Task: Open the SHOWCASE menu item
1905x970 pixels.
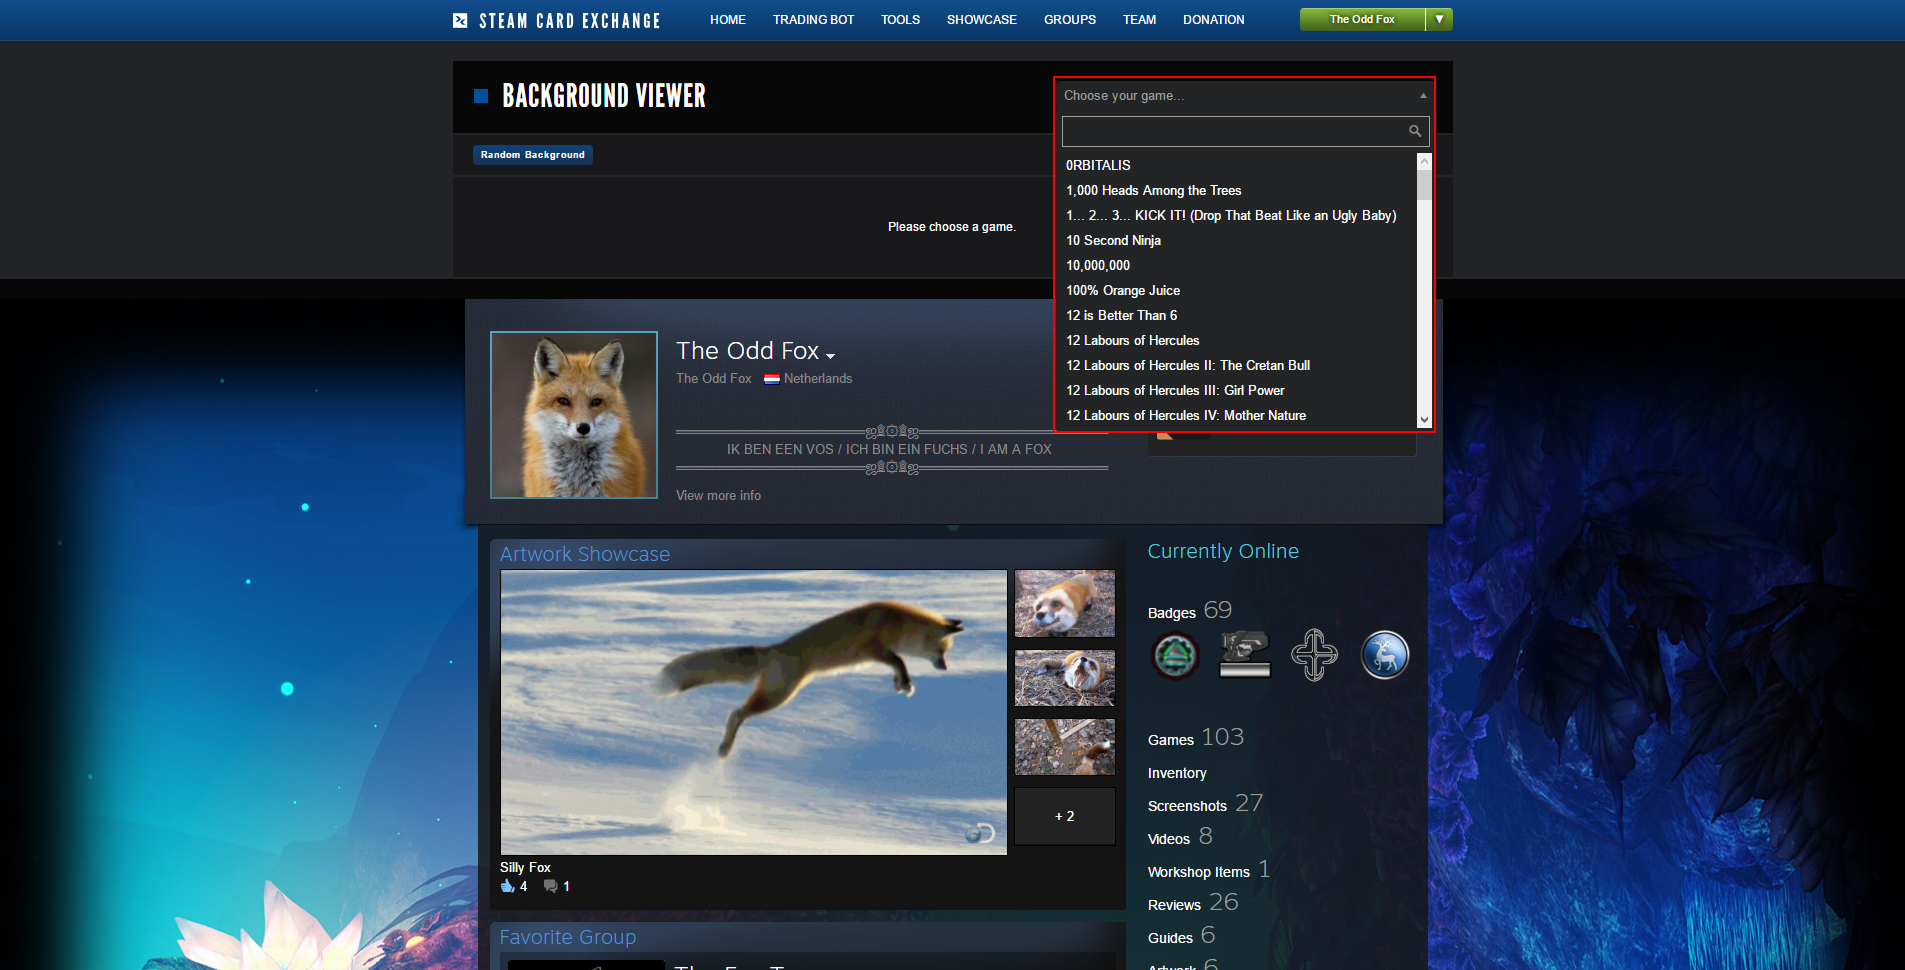Action: coord(982,20)
